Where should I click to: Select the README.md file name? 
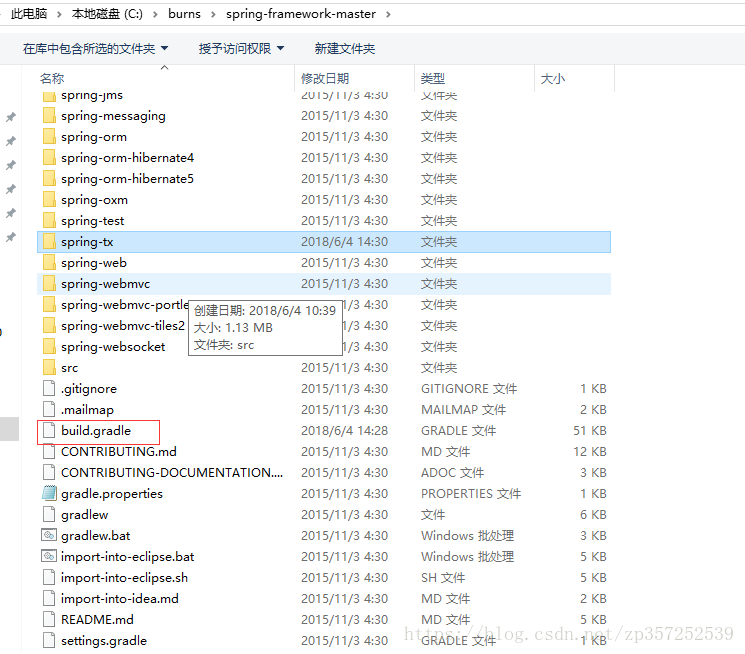click(97, 619)
